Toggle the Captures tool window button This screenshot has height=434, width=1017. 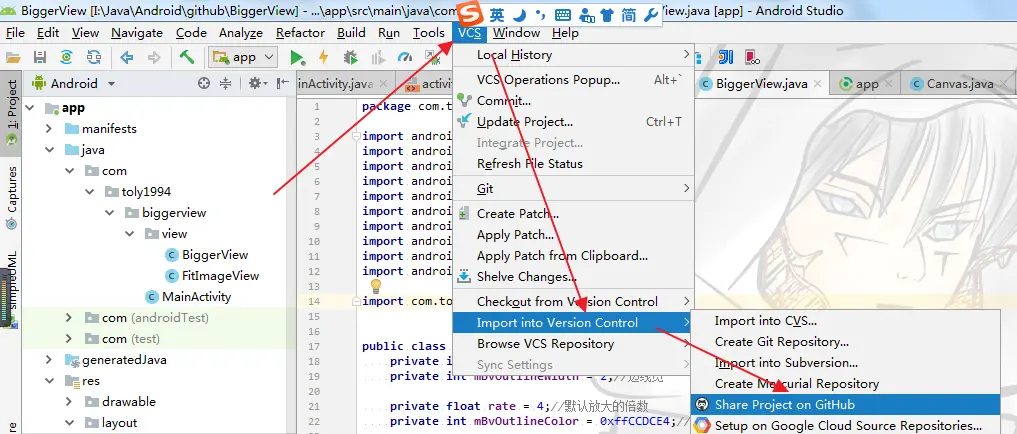12,198
